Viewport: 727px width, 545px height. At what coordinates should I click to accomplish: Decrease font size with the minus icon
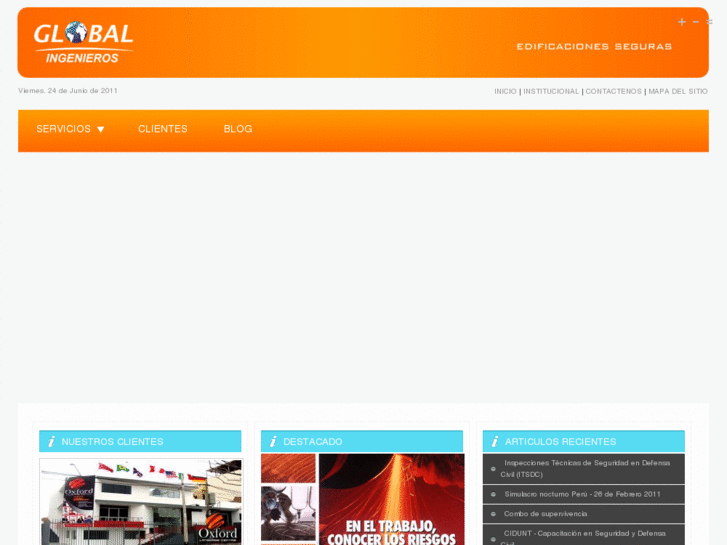pos(695,22)
